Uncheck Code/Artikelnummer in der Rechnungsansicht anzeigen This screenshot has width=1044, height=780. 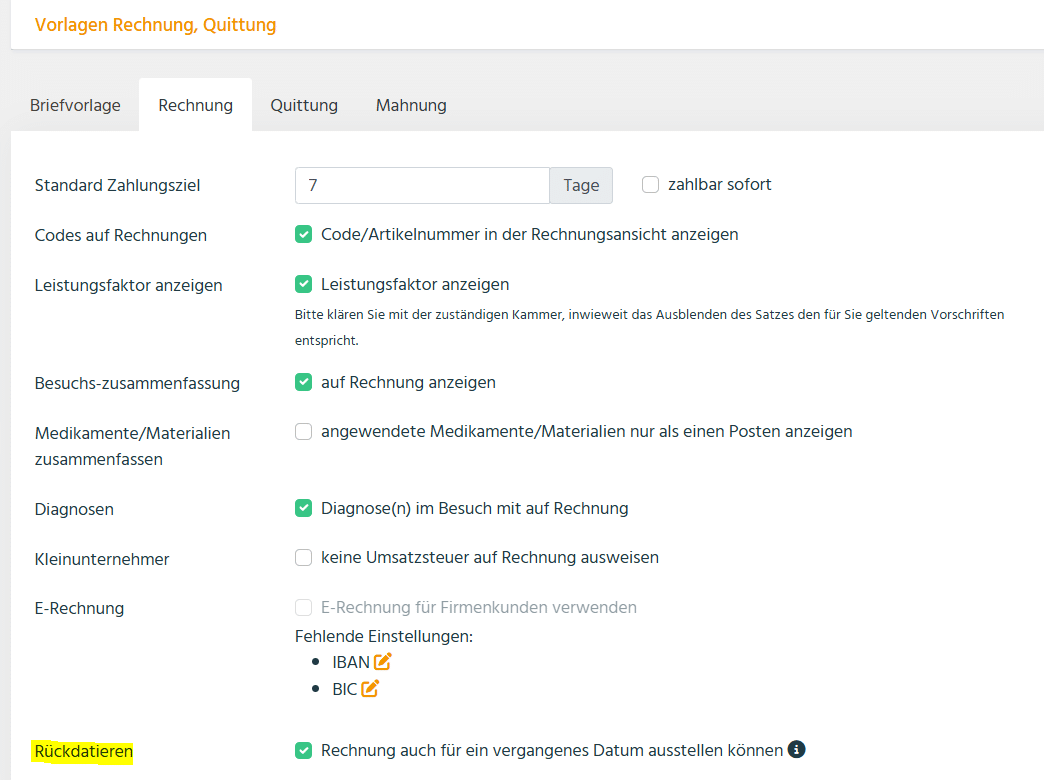[304, 234]
